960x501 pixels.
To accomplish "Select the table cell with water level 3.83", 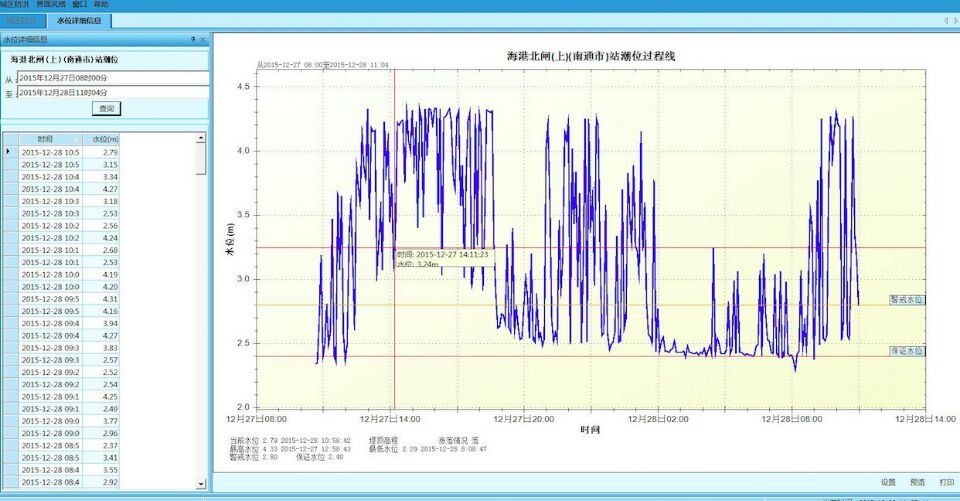I will point(101,348).
